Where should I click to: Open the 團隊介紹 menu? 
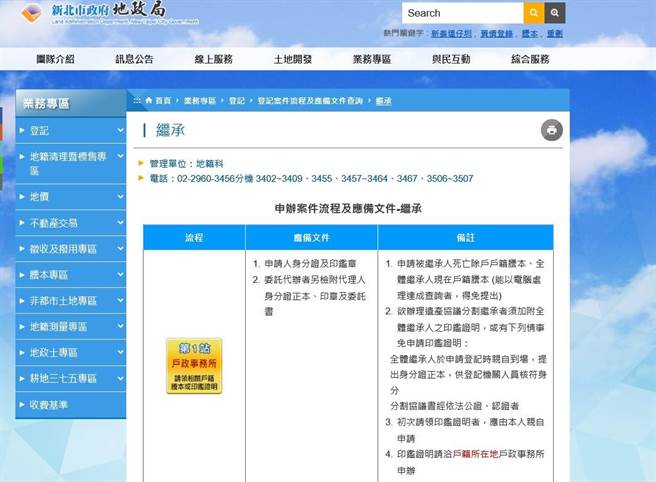(55, 59)
